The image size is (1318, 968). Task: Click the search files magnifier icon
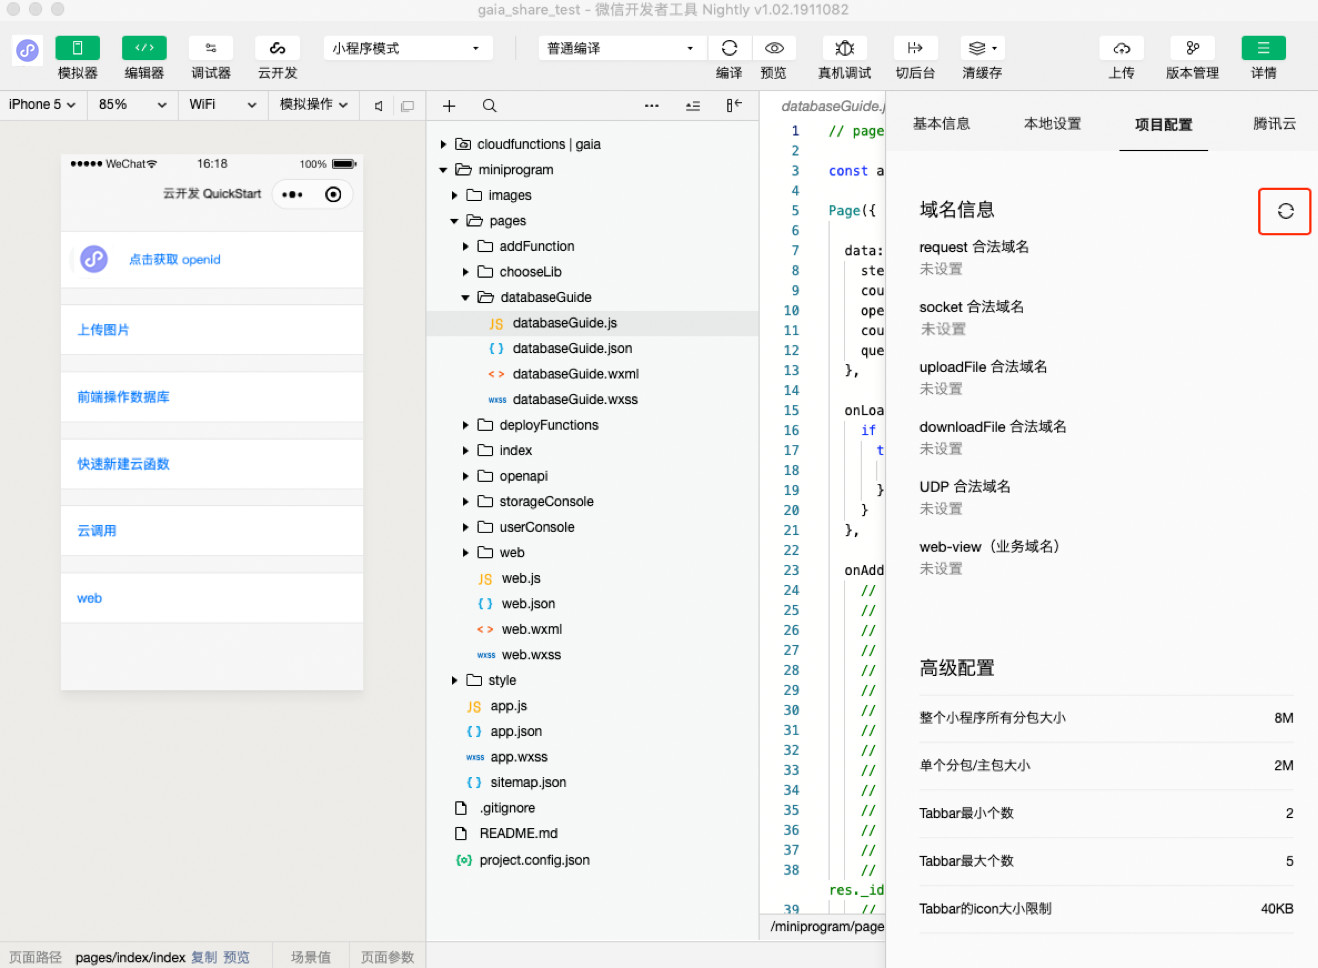489,106
